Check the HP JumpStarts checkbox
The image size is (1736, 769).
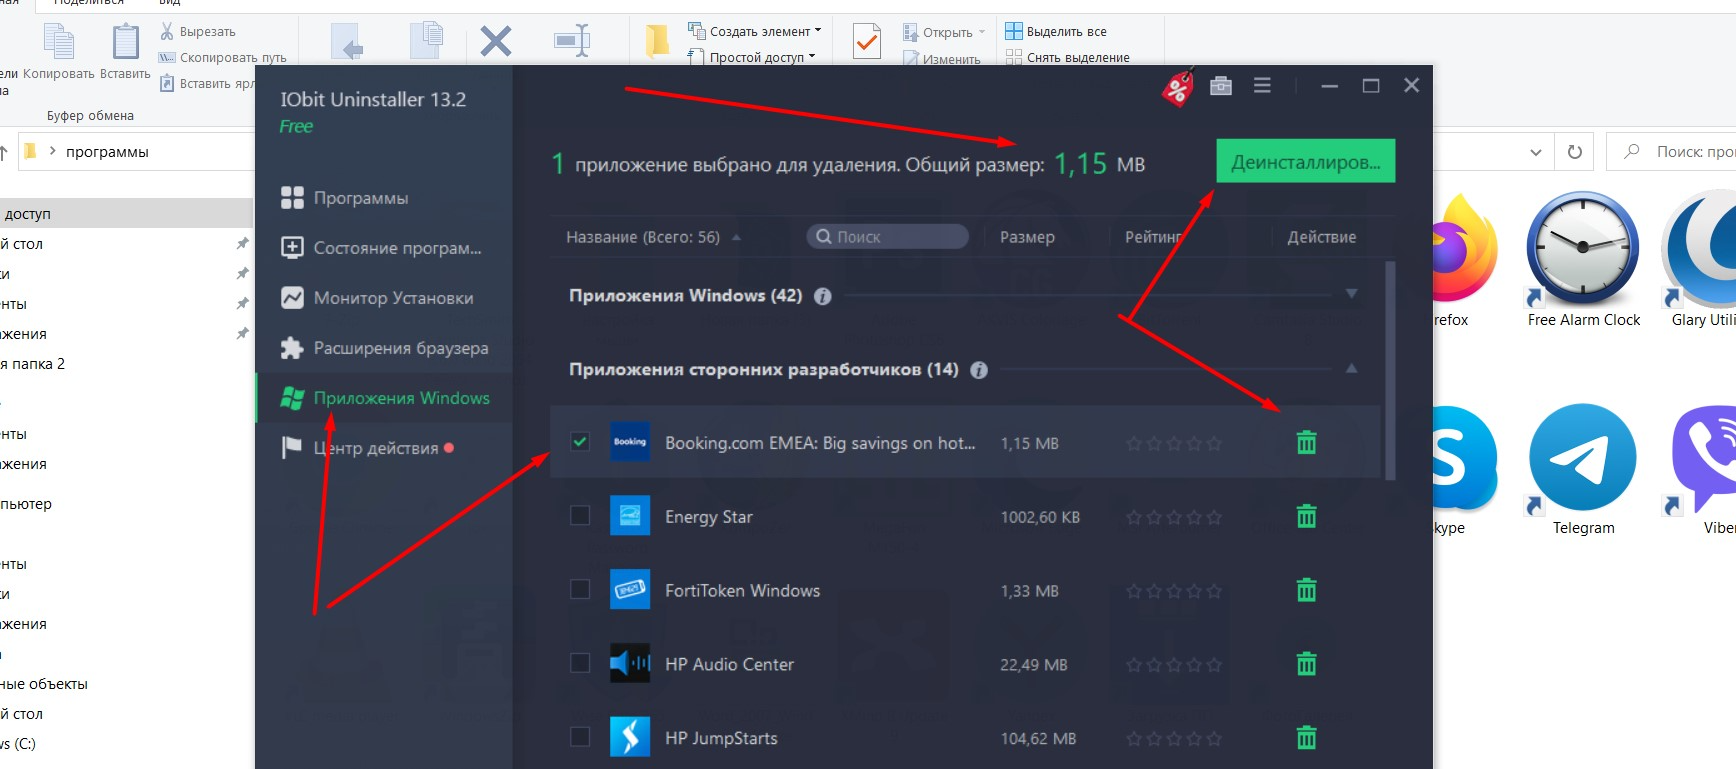(580, 737)
